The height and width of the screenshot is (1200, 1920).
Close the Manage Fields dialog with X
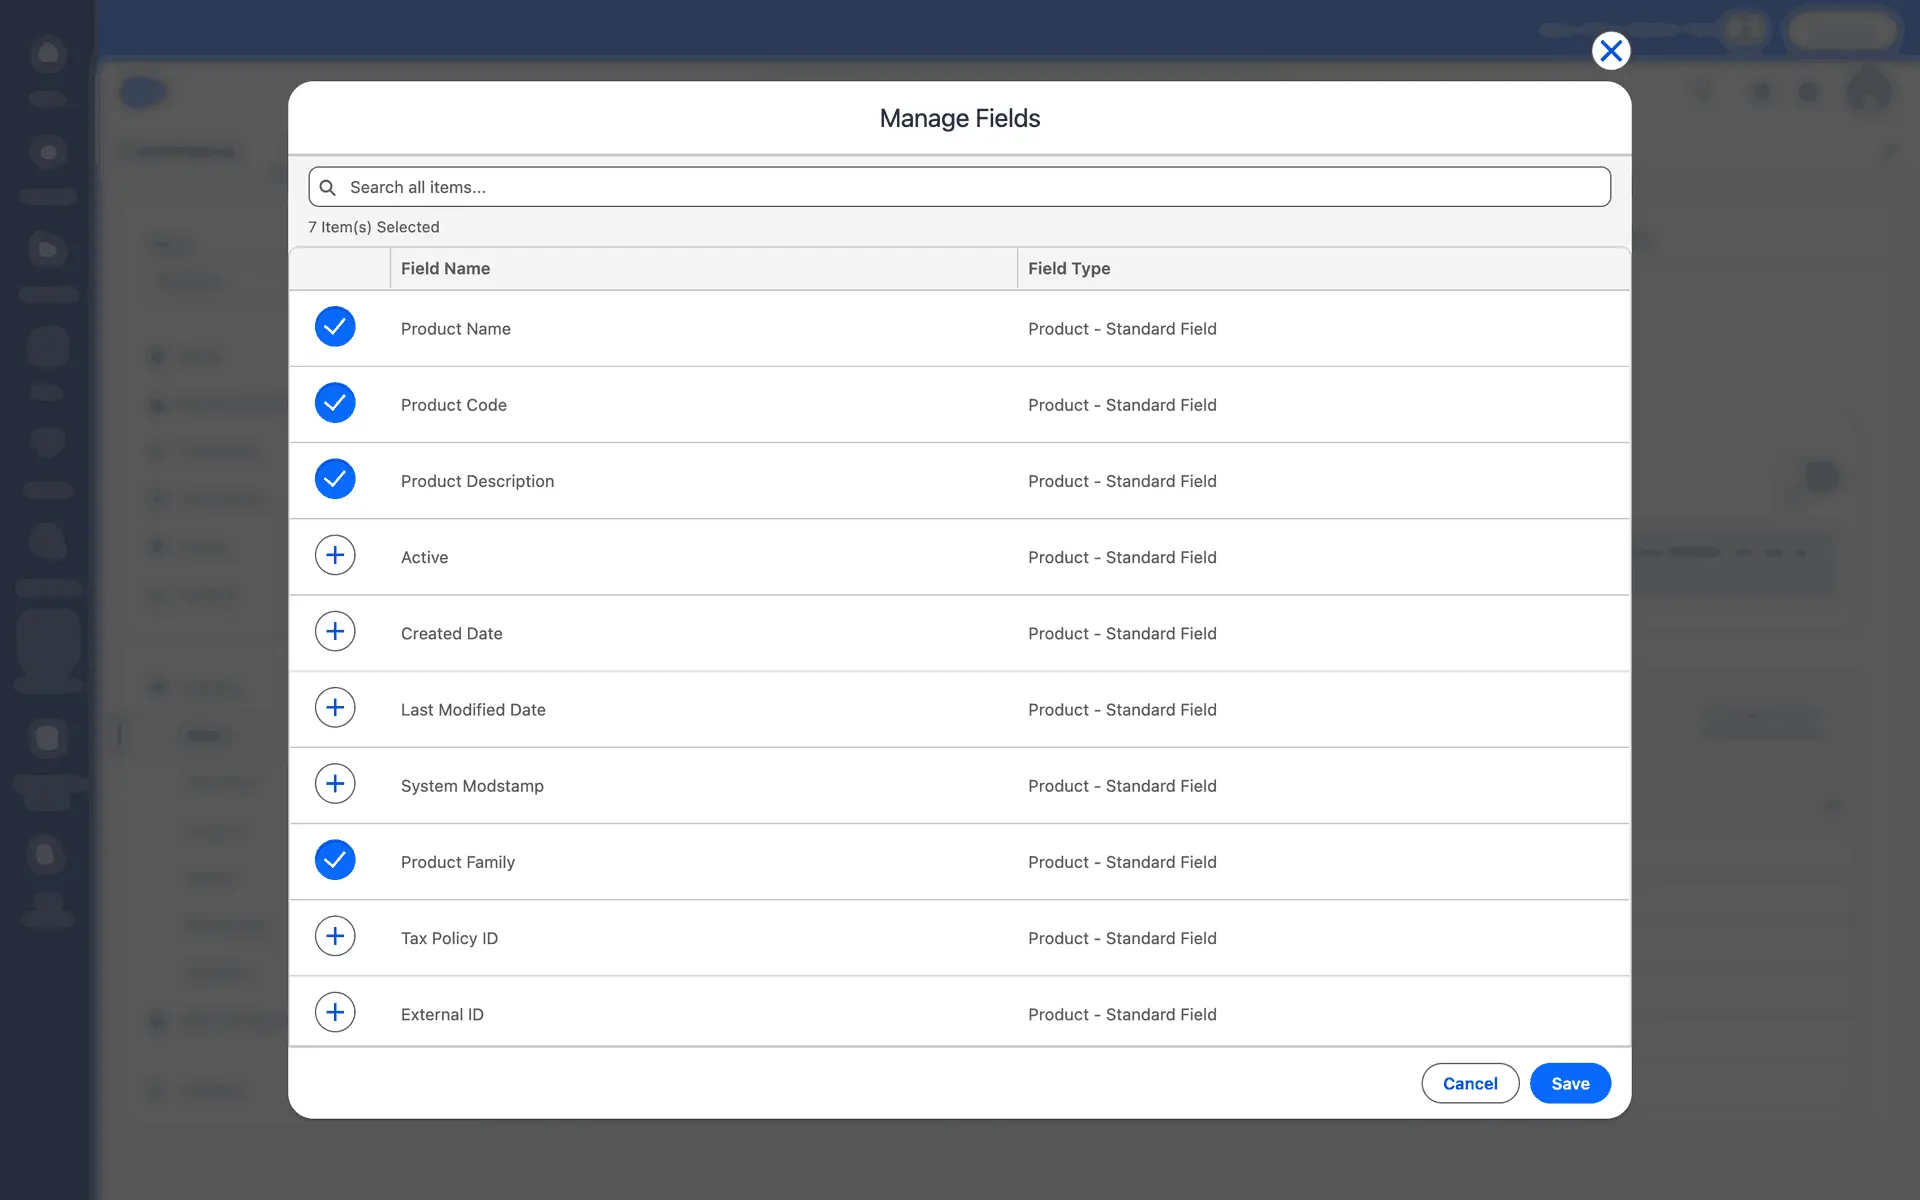tap(1610, 51)
